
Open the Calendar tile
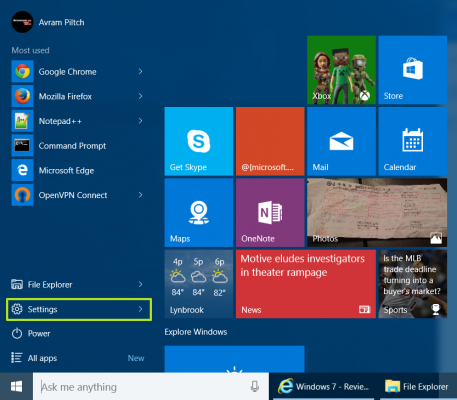413,141
